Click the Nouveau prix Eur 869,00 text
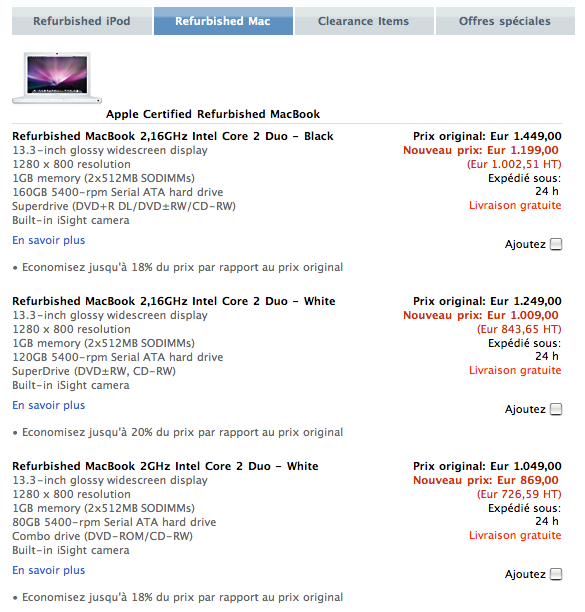Image resolution: width=585 pixels, height=612 pixels. [486, 481]
